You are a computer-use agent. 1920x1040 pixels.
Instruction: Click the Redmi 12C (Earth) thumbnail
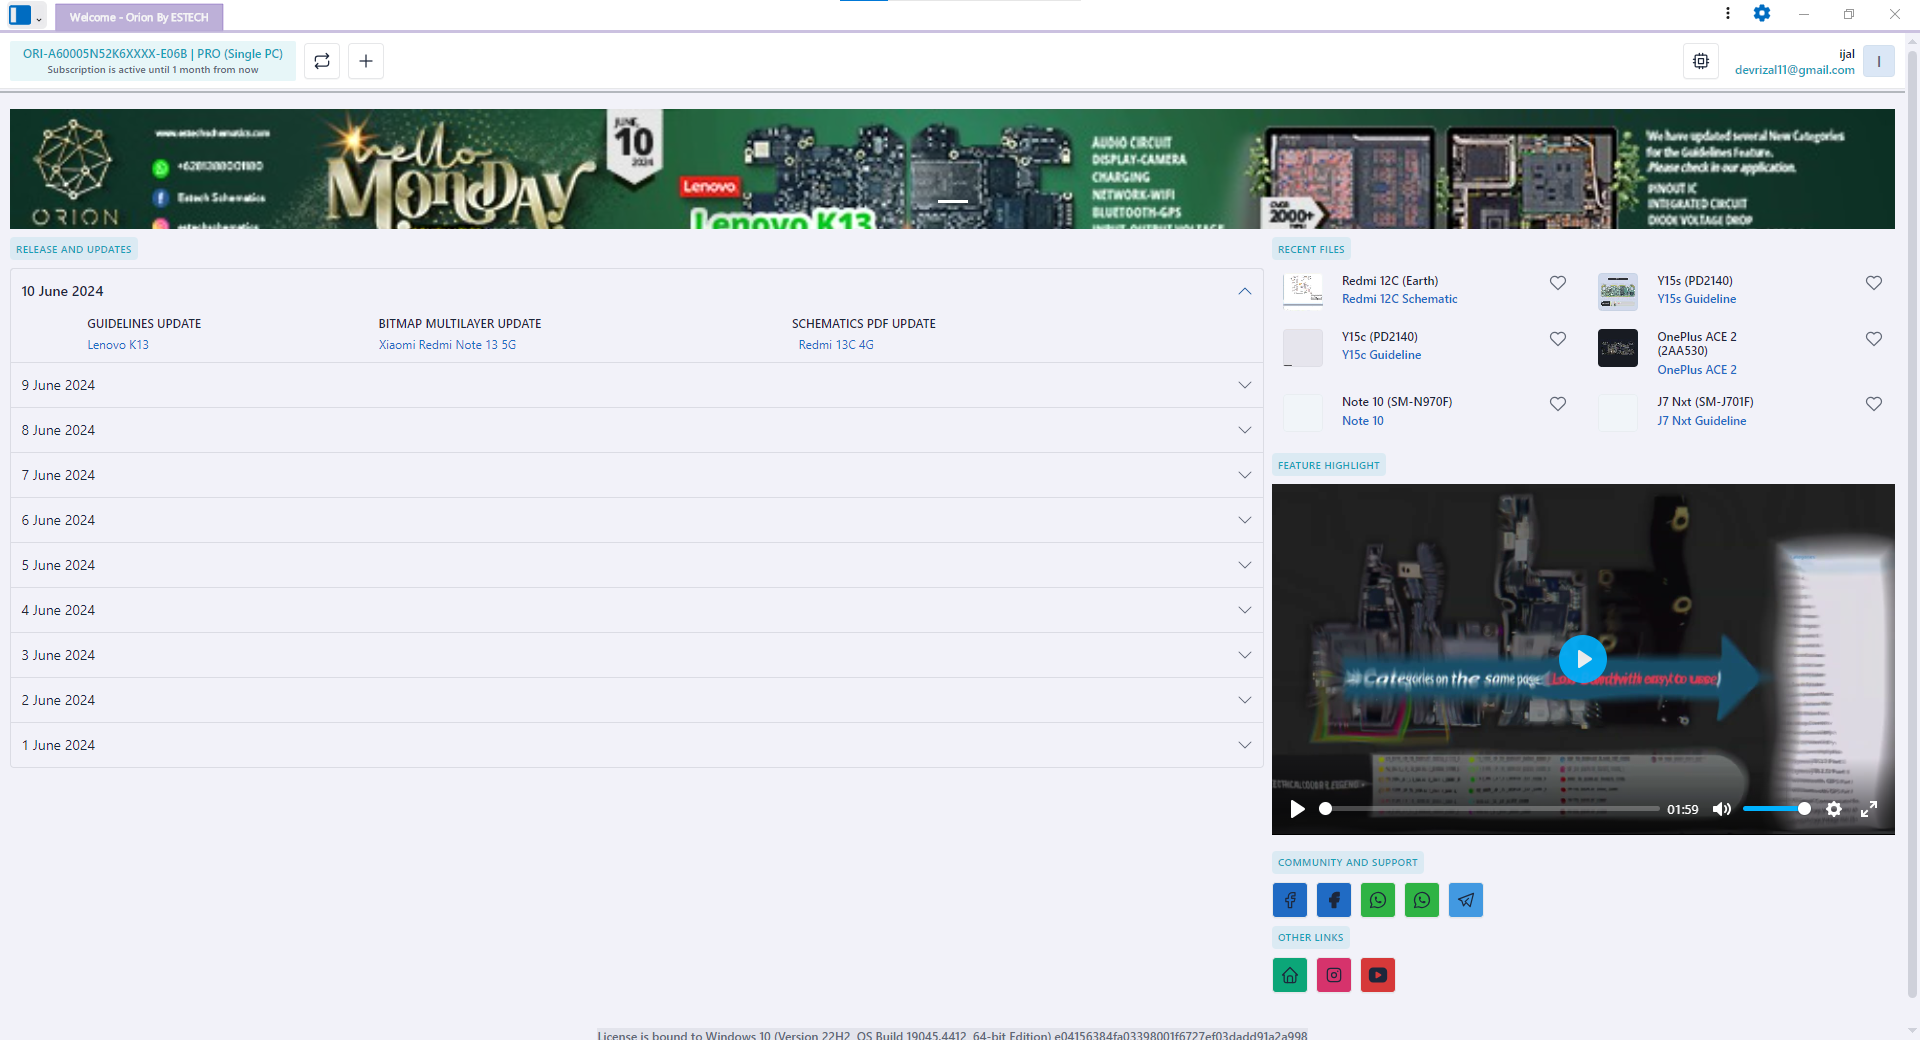click(x=1303, y=291)
